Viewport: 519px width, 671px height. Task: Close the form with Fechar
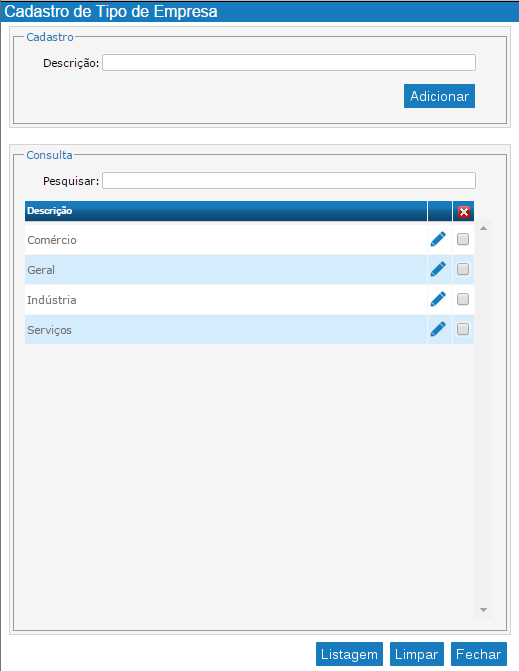(479, 654)
